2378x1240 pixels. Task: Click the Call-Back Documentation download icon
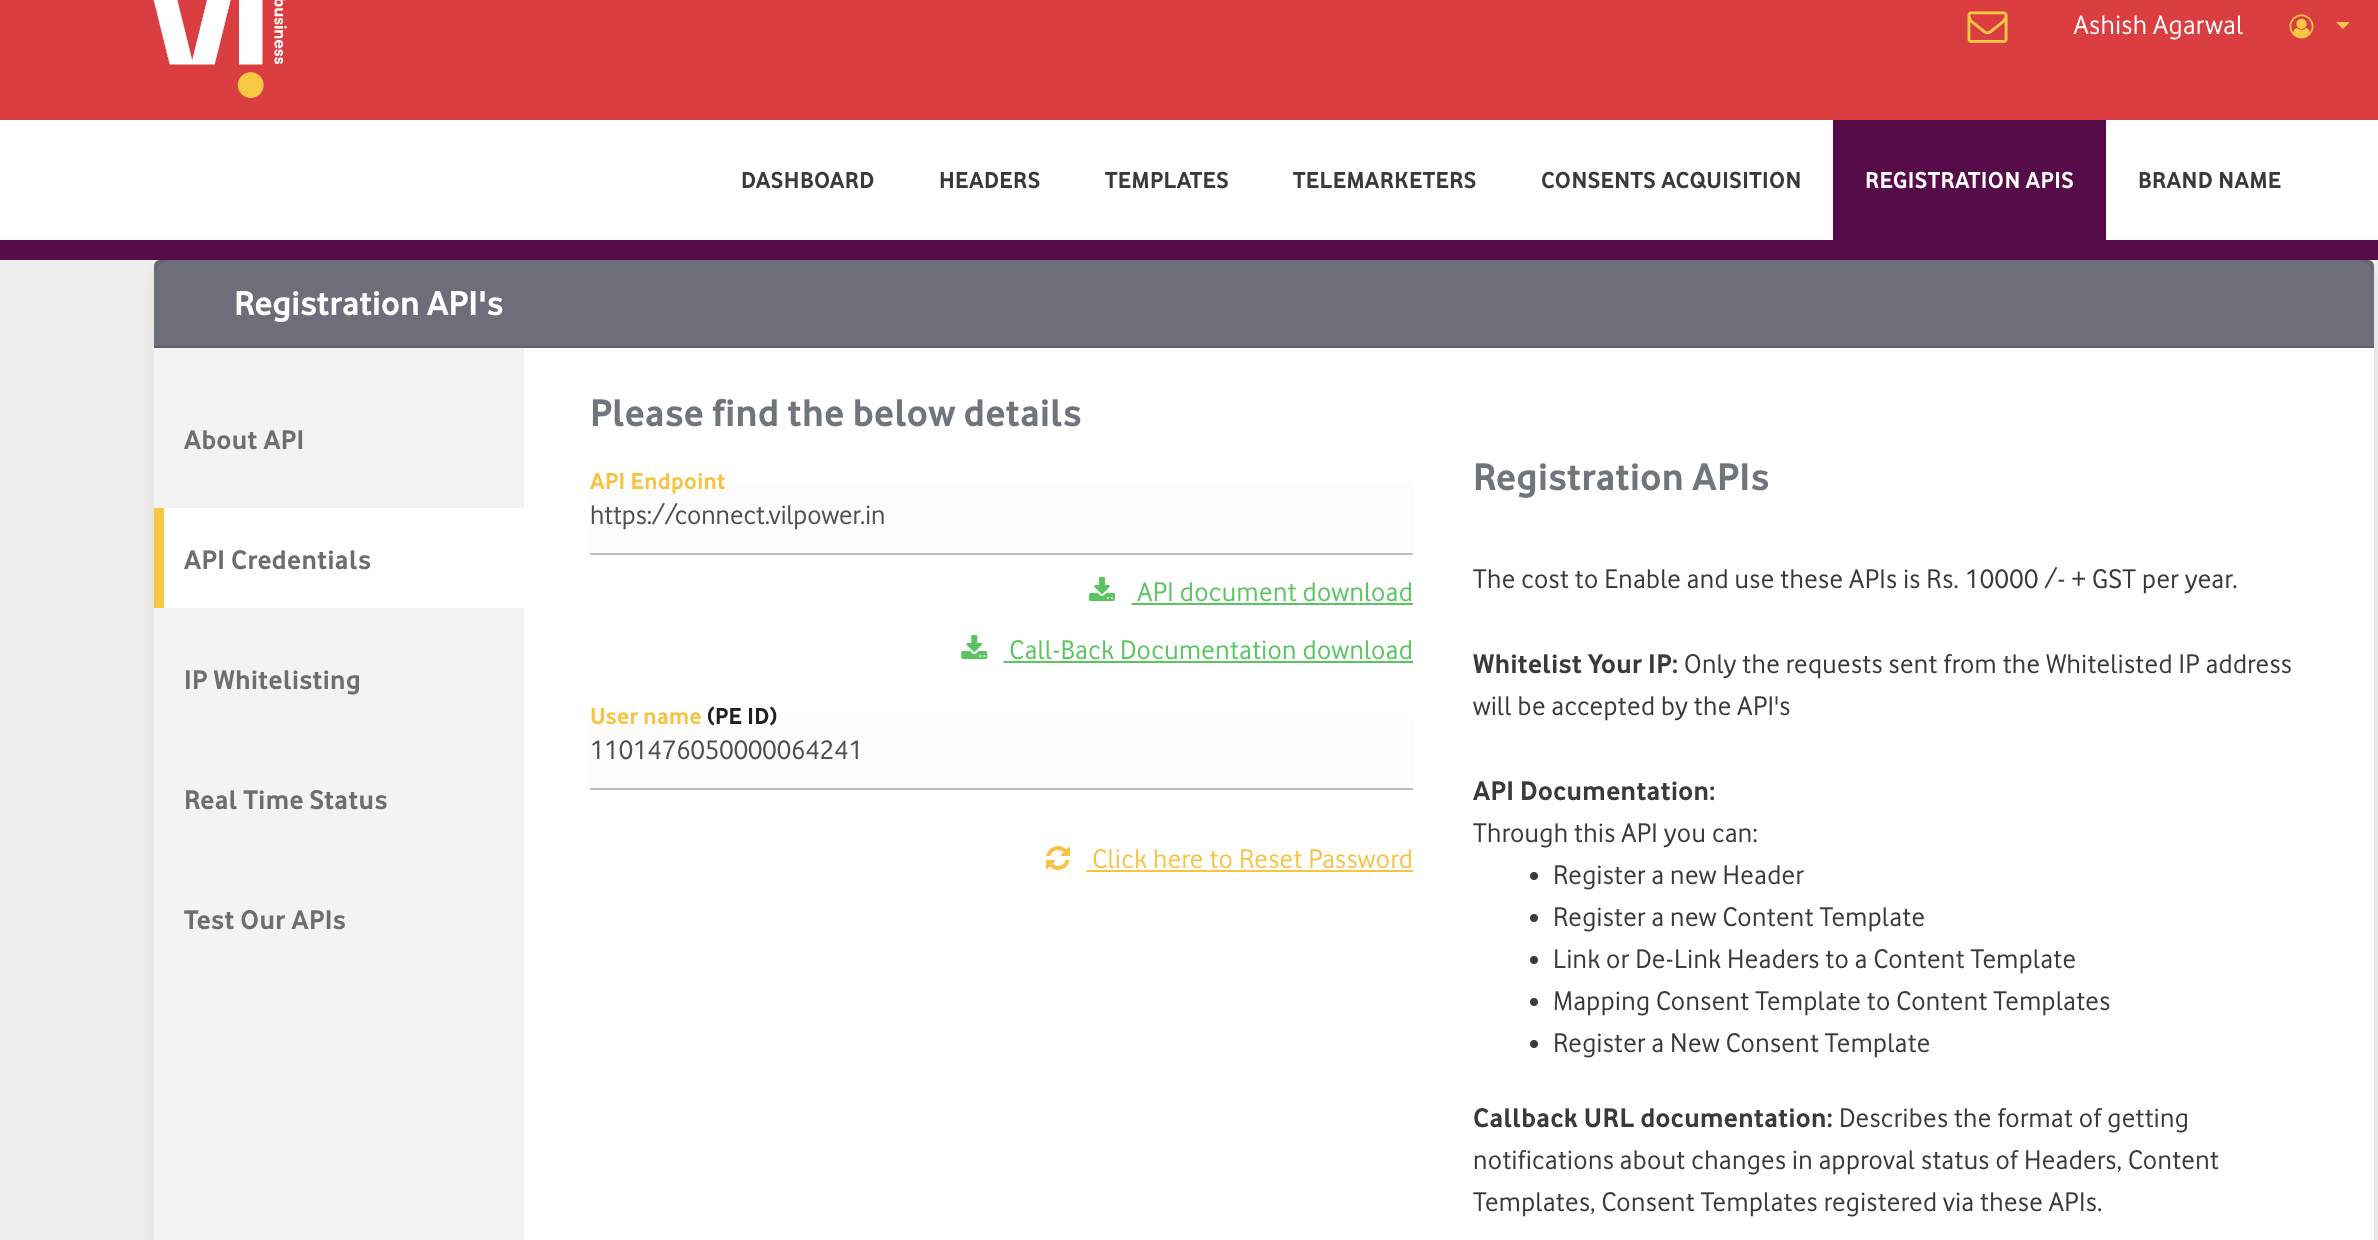pyautogui.click(x=972, y=647)
